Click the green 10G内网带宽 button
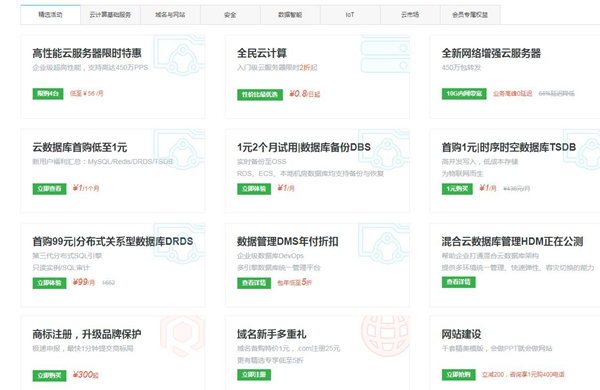Screen dimensions: 600x390 tap(464, 93)
